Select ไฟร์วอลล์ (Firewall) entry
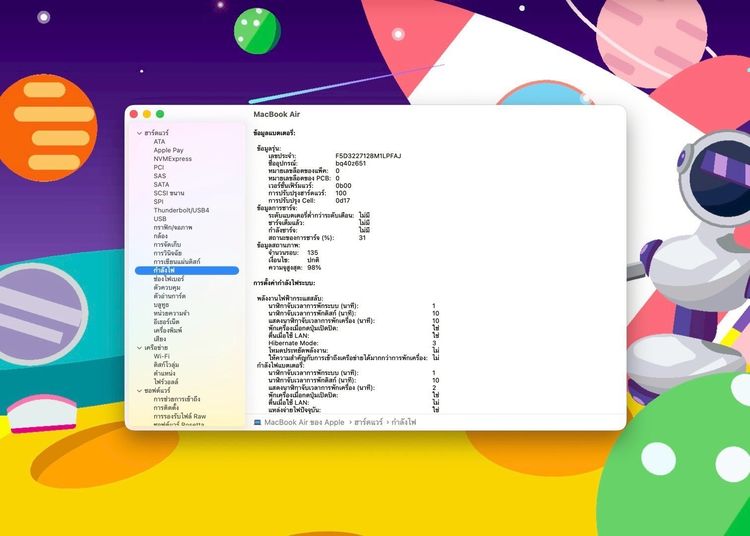The height and width of the screenshot is (536, 750). coord(165,382)
